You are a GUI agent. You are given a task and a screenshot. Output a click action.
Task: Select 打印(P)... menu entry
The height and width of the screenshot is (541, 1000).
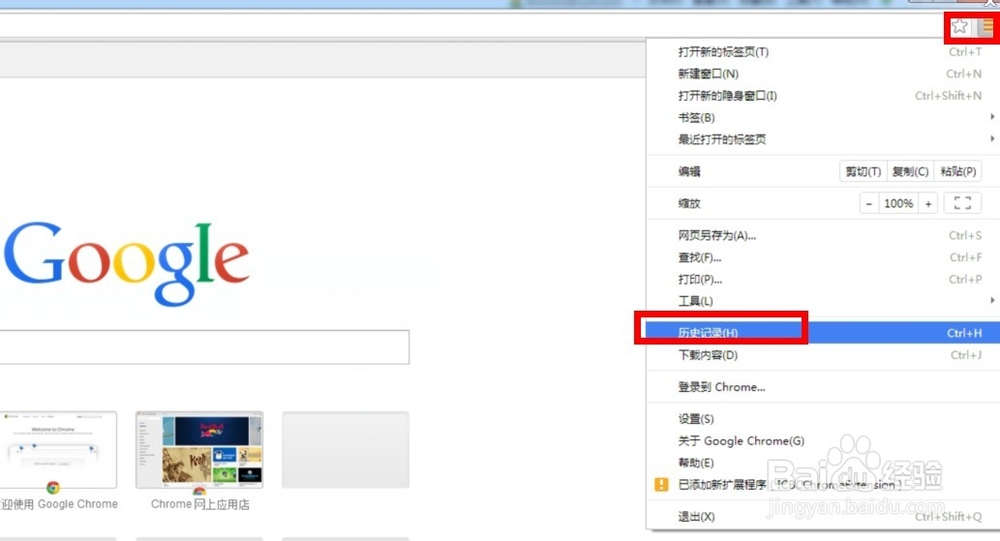point(823,279)
